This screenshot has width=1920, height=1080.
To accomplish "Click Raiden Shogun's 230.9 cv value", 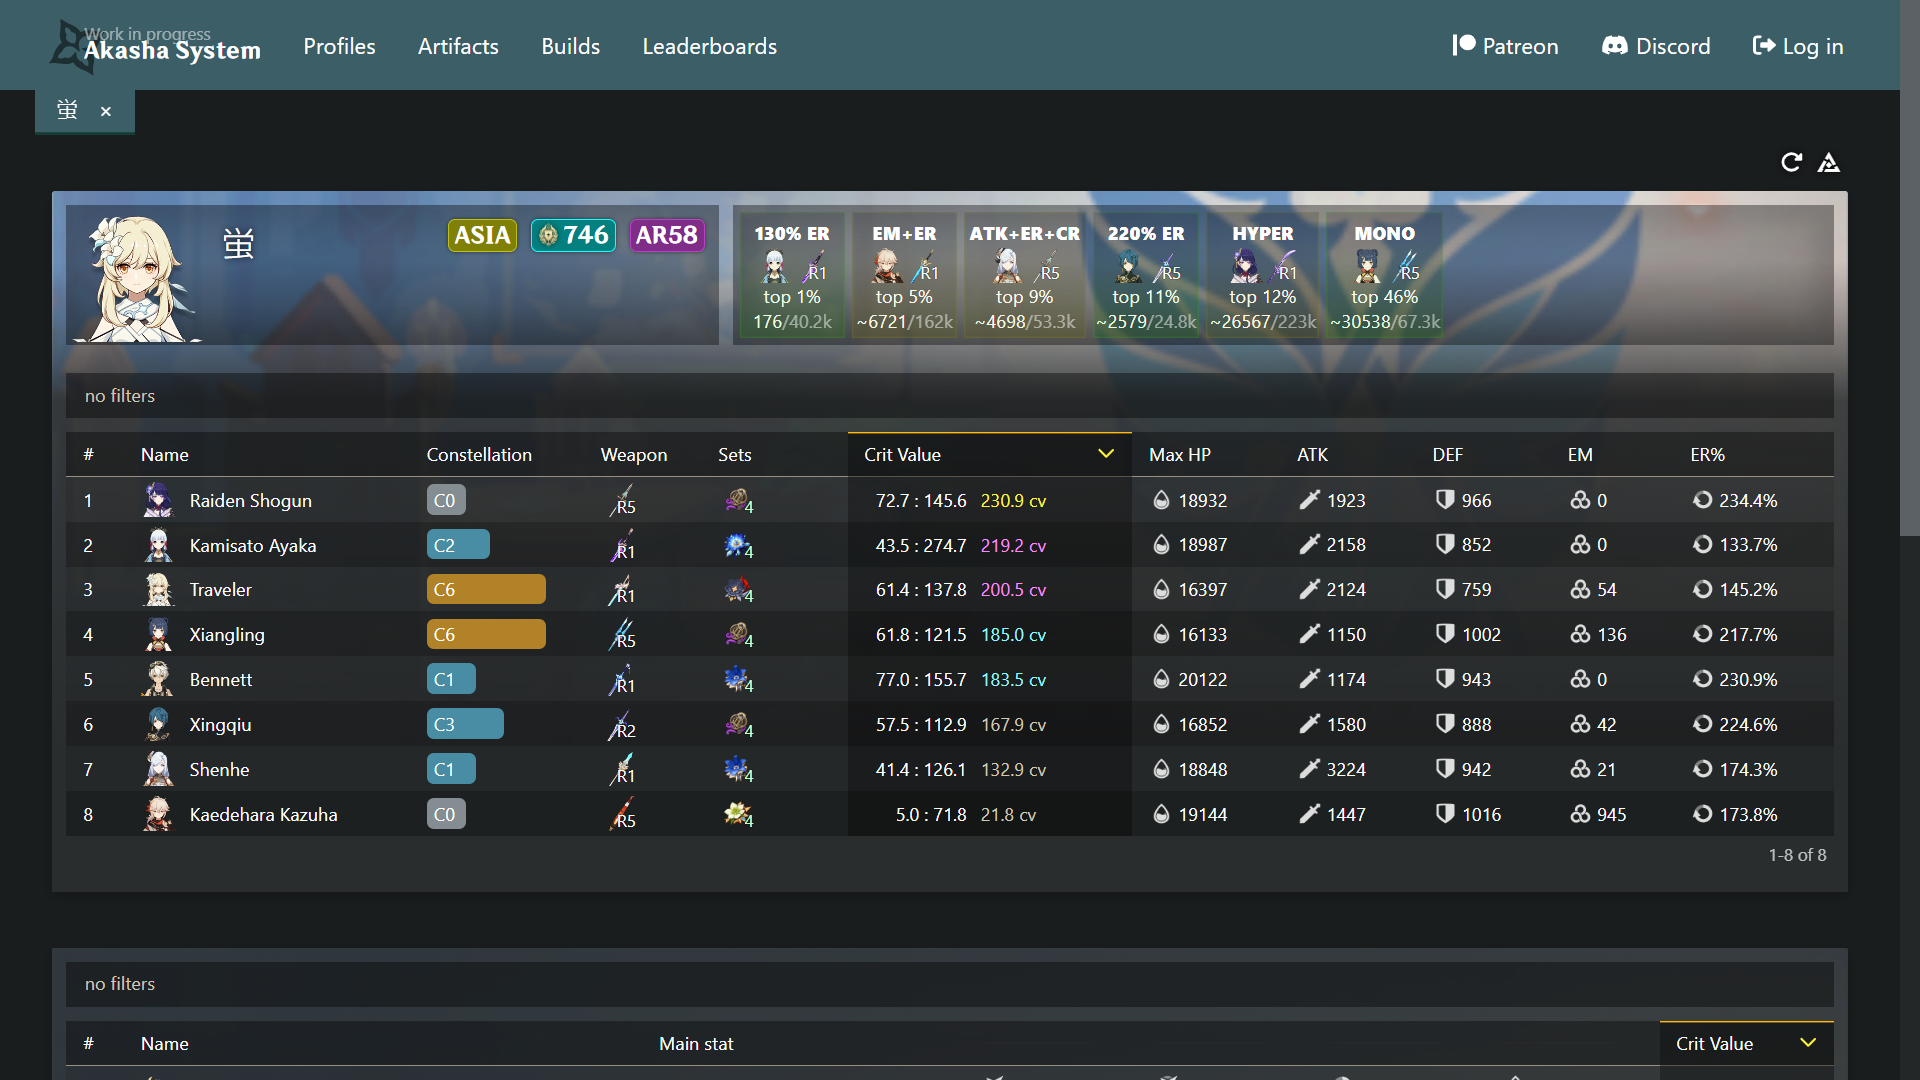I will [1013, 500].
